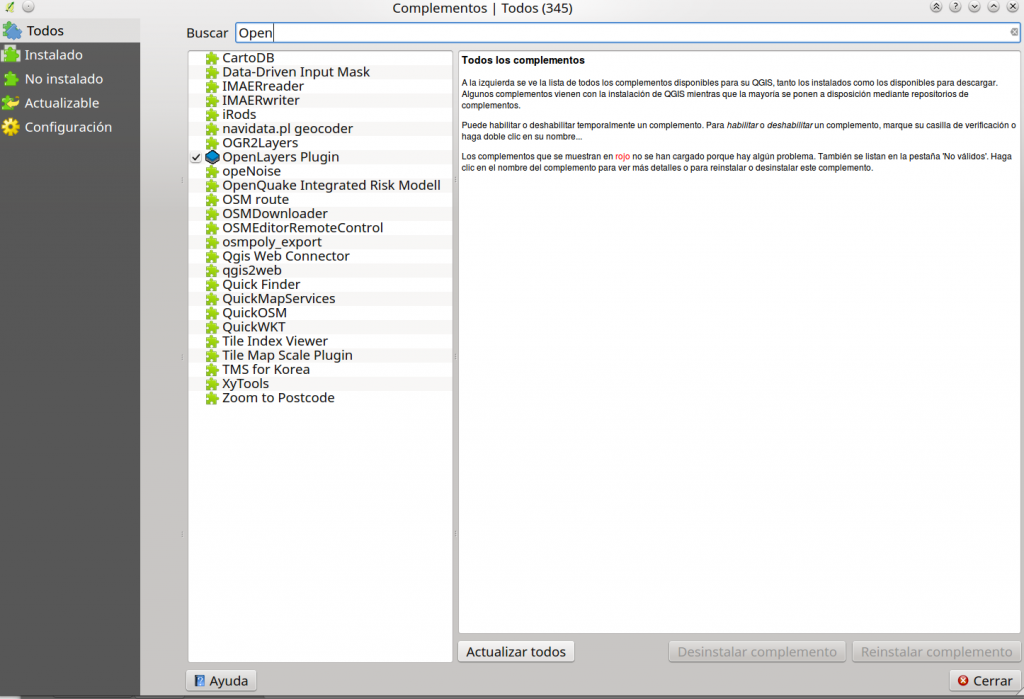Uncheck the OpenLayers Plugin checkbox
Screen dimensions: 1024x699
point(196,157)
